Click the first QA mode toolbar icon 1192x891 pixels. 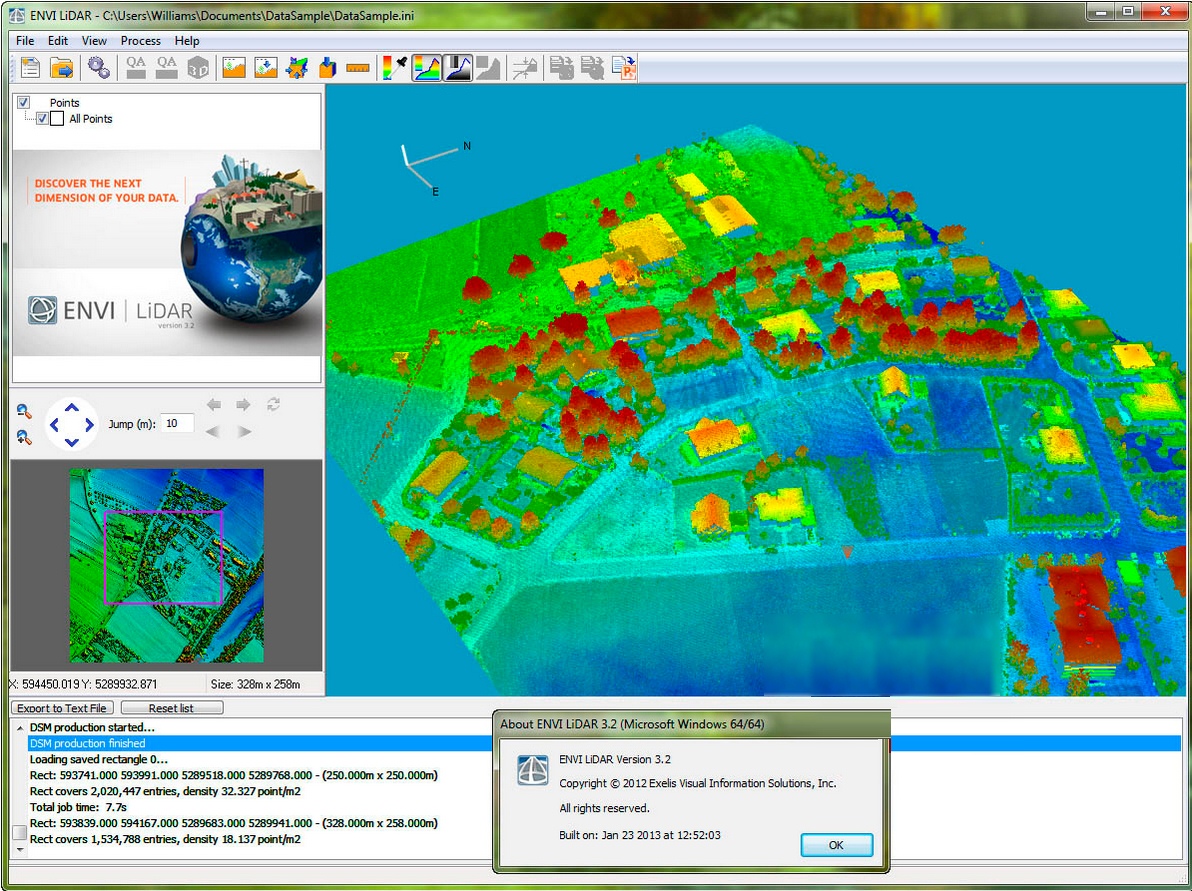(136, 68)
